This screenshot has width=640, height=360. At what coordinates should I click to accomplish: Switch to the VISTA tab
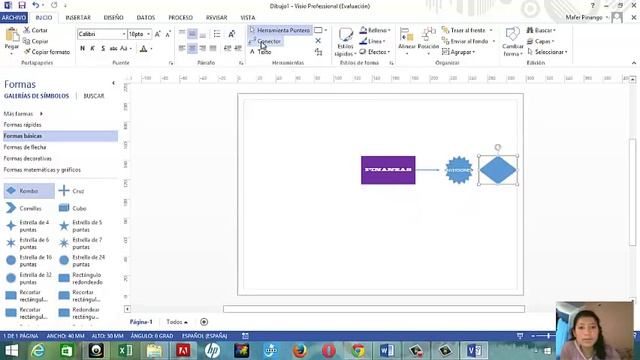247,18
